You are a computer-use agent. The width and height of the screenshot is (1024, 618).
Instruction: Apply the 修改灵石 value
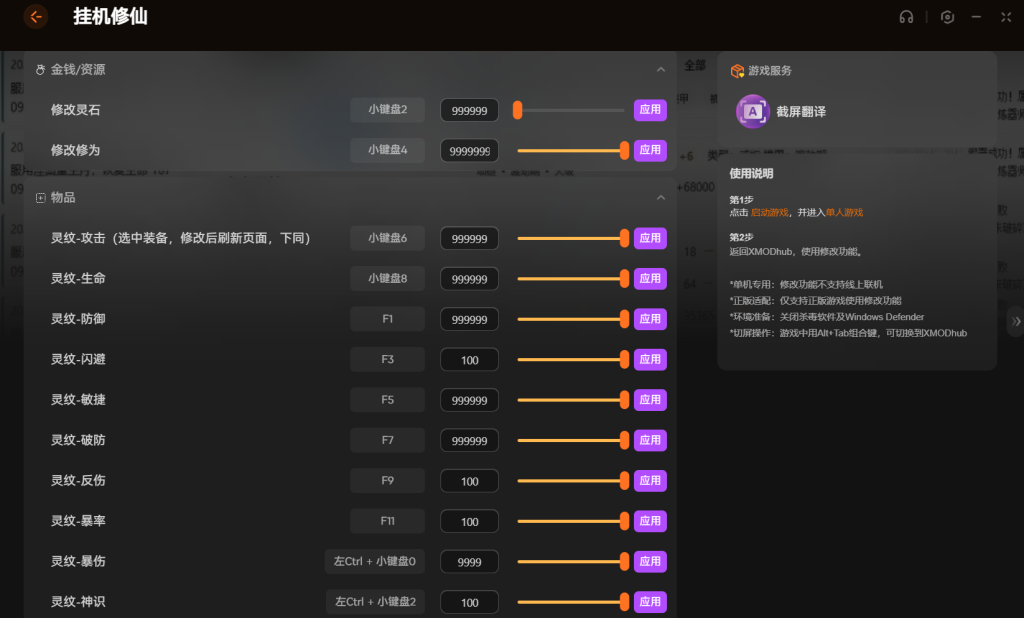[650, 110]
